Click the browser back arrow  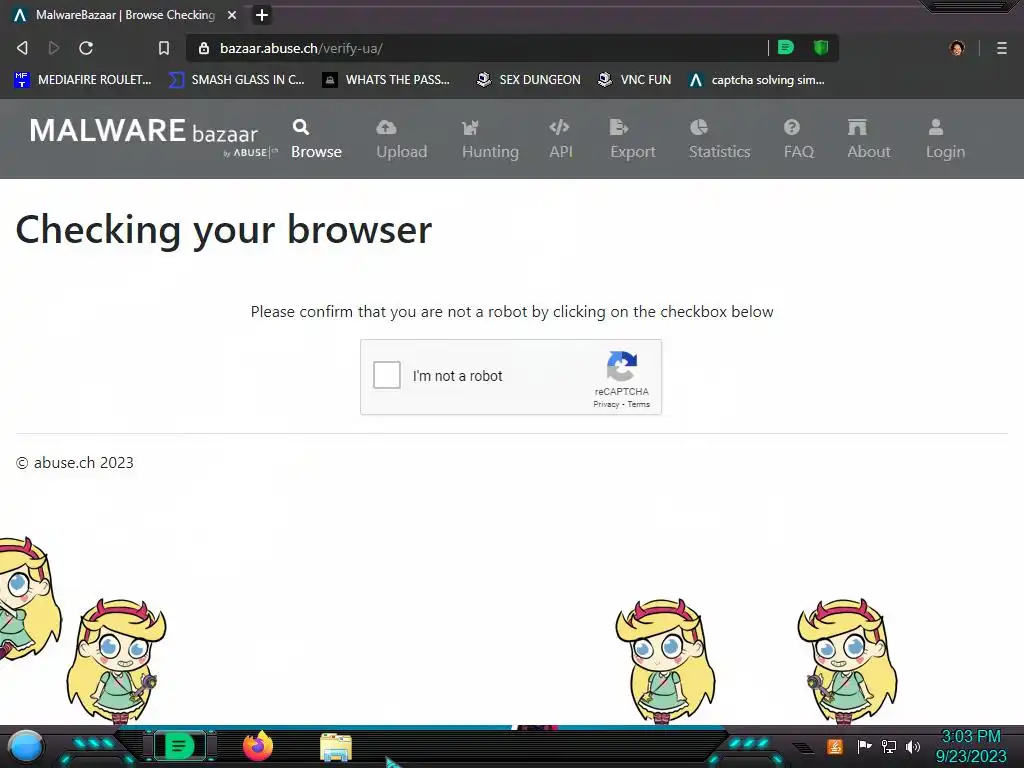click(x=22, y=48)
